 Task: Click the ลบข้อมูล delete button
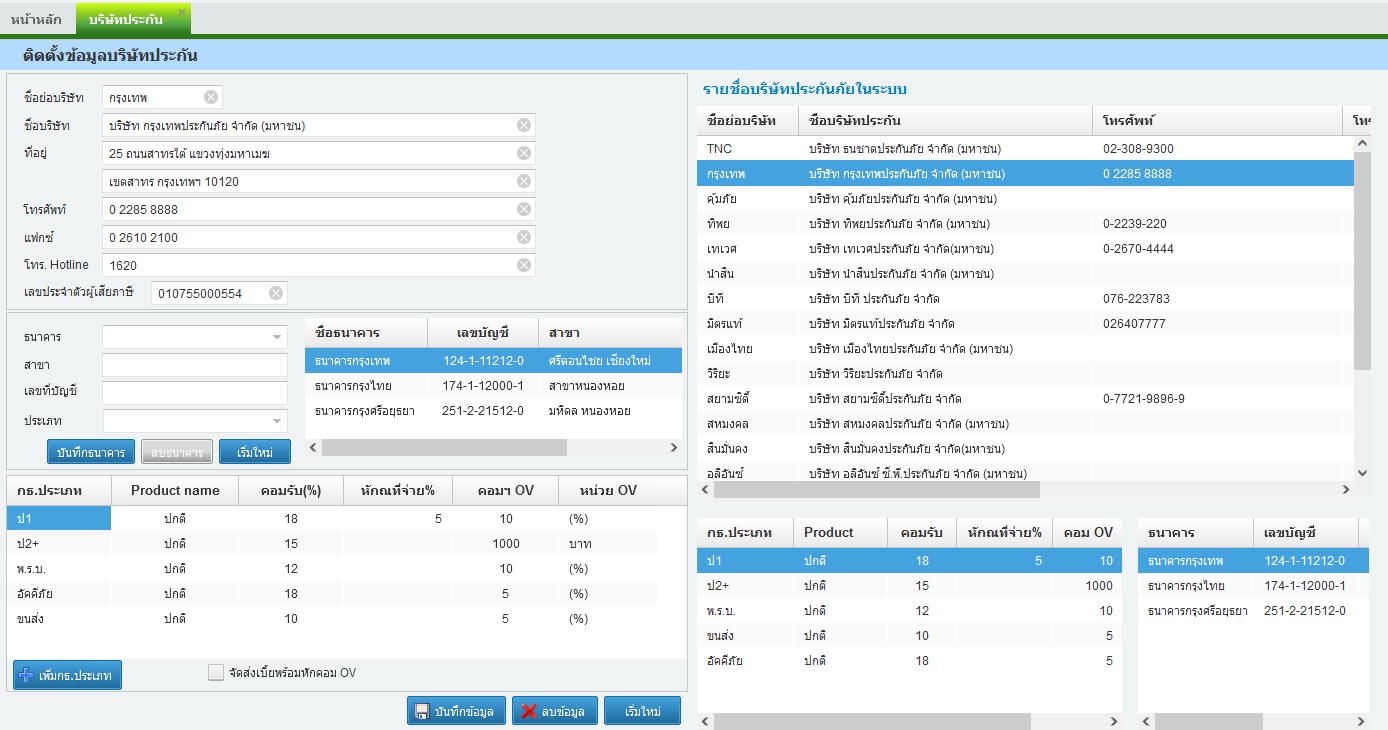[555, 711]
